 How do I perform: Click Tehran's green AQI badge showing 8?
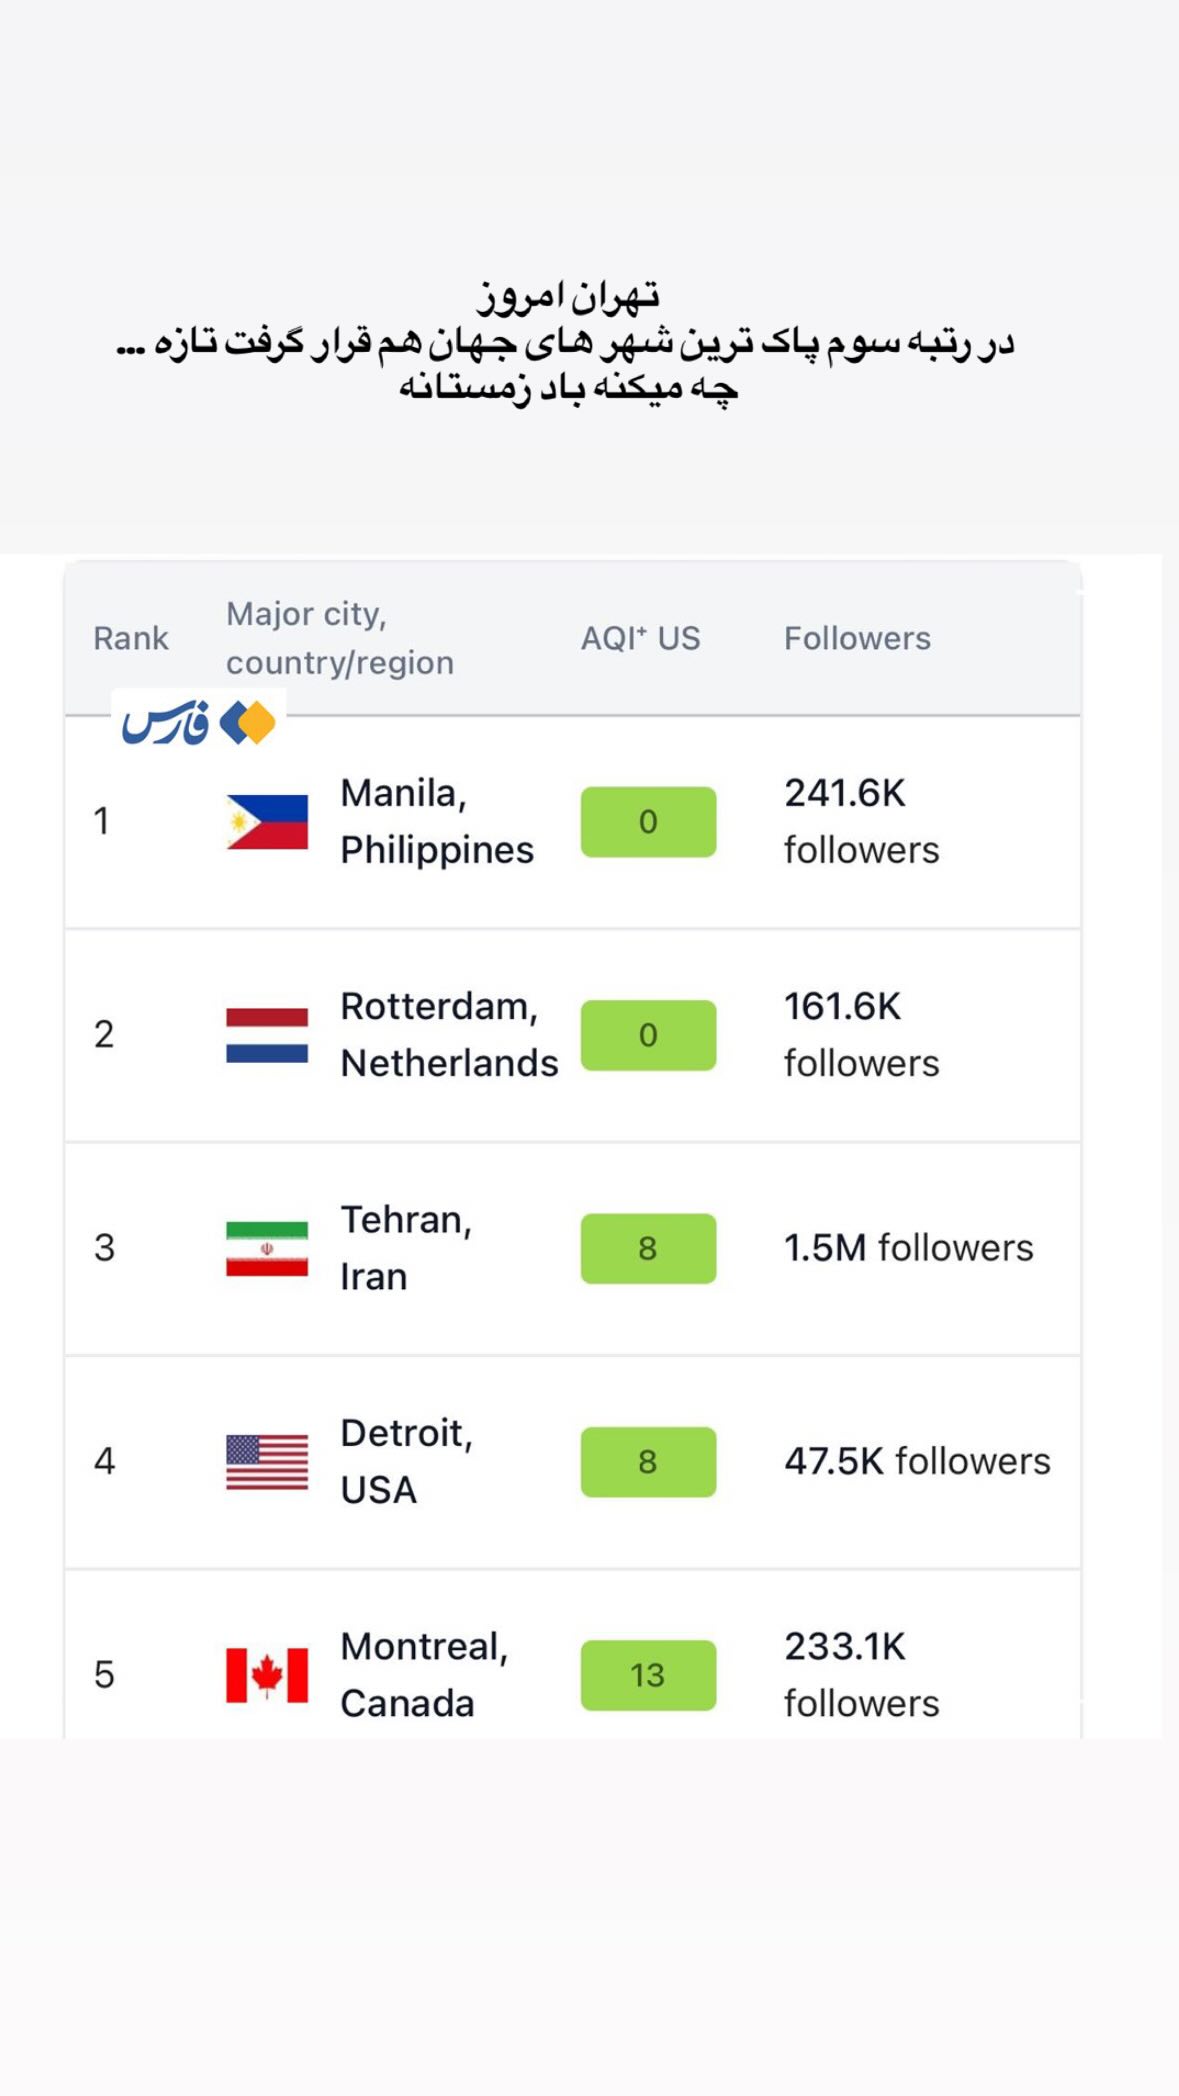648,1248
